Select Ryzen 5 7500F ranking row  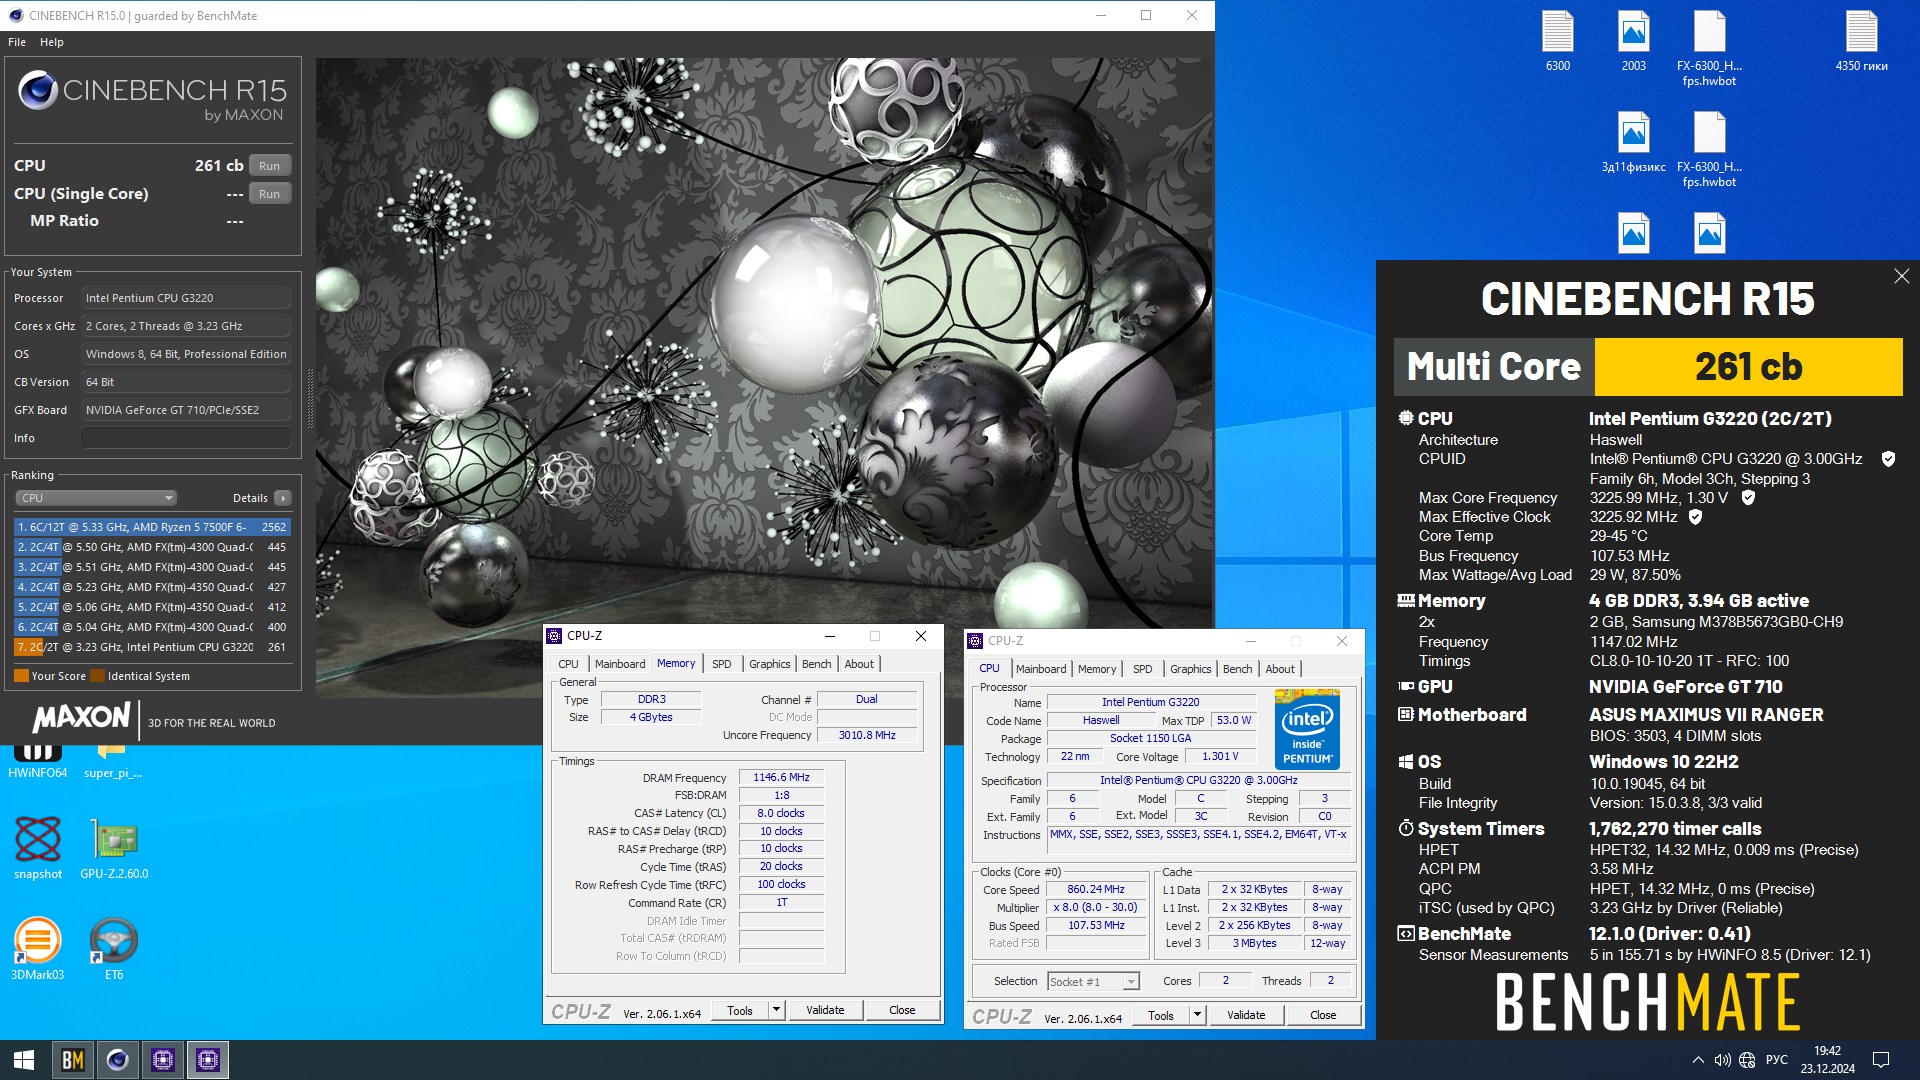click(152, 527)
